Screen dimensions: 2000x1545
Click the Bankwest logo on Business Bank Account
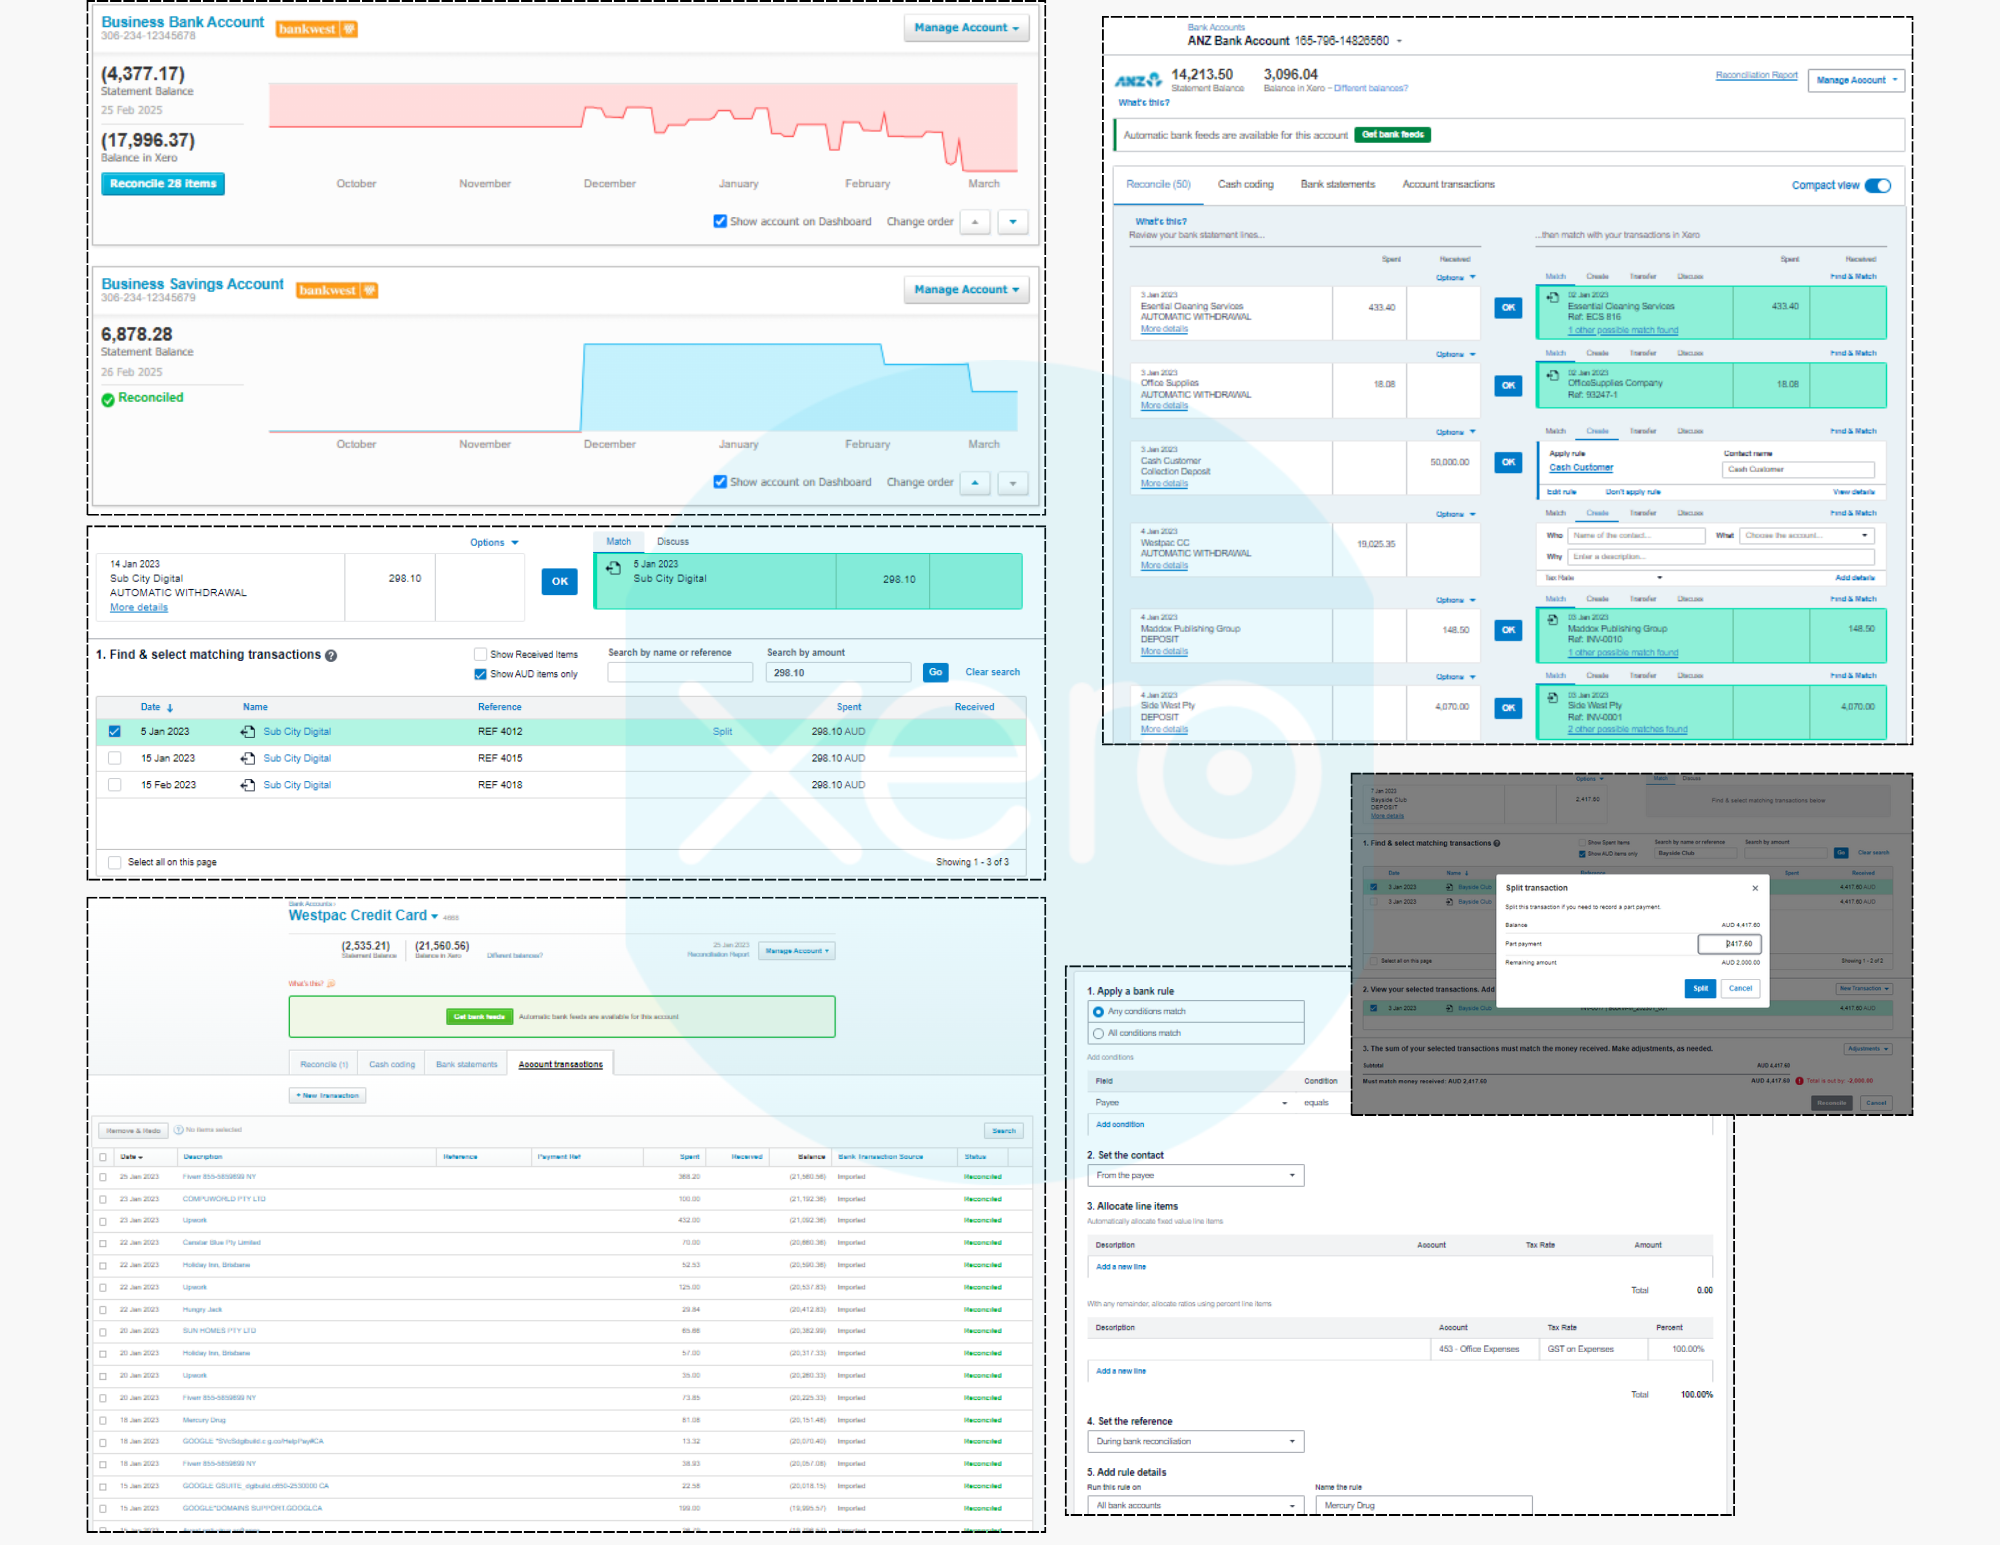pyautogui.click(x=316, y=29)
